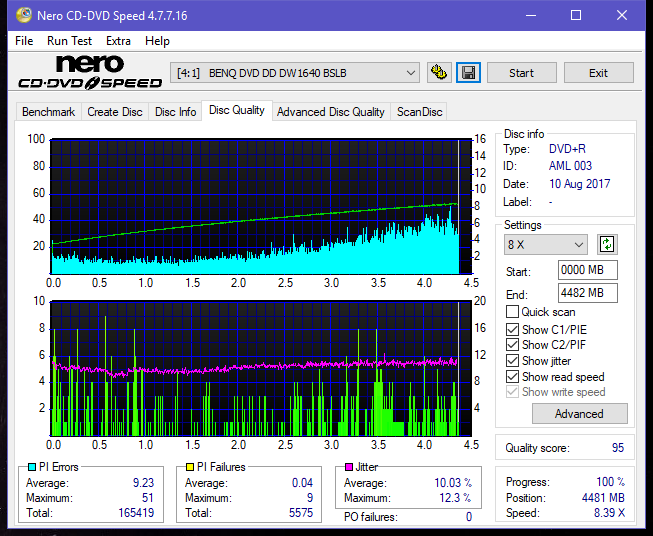Switch to the ScanDisc tab
Image resolution: width=653 pixels, height=536 pixels.
point(419,112)
